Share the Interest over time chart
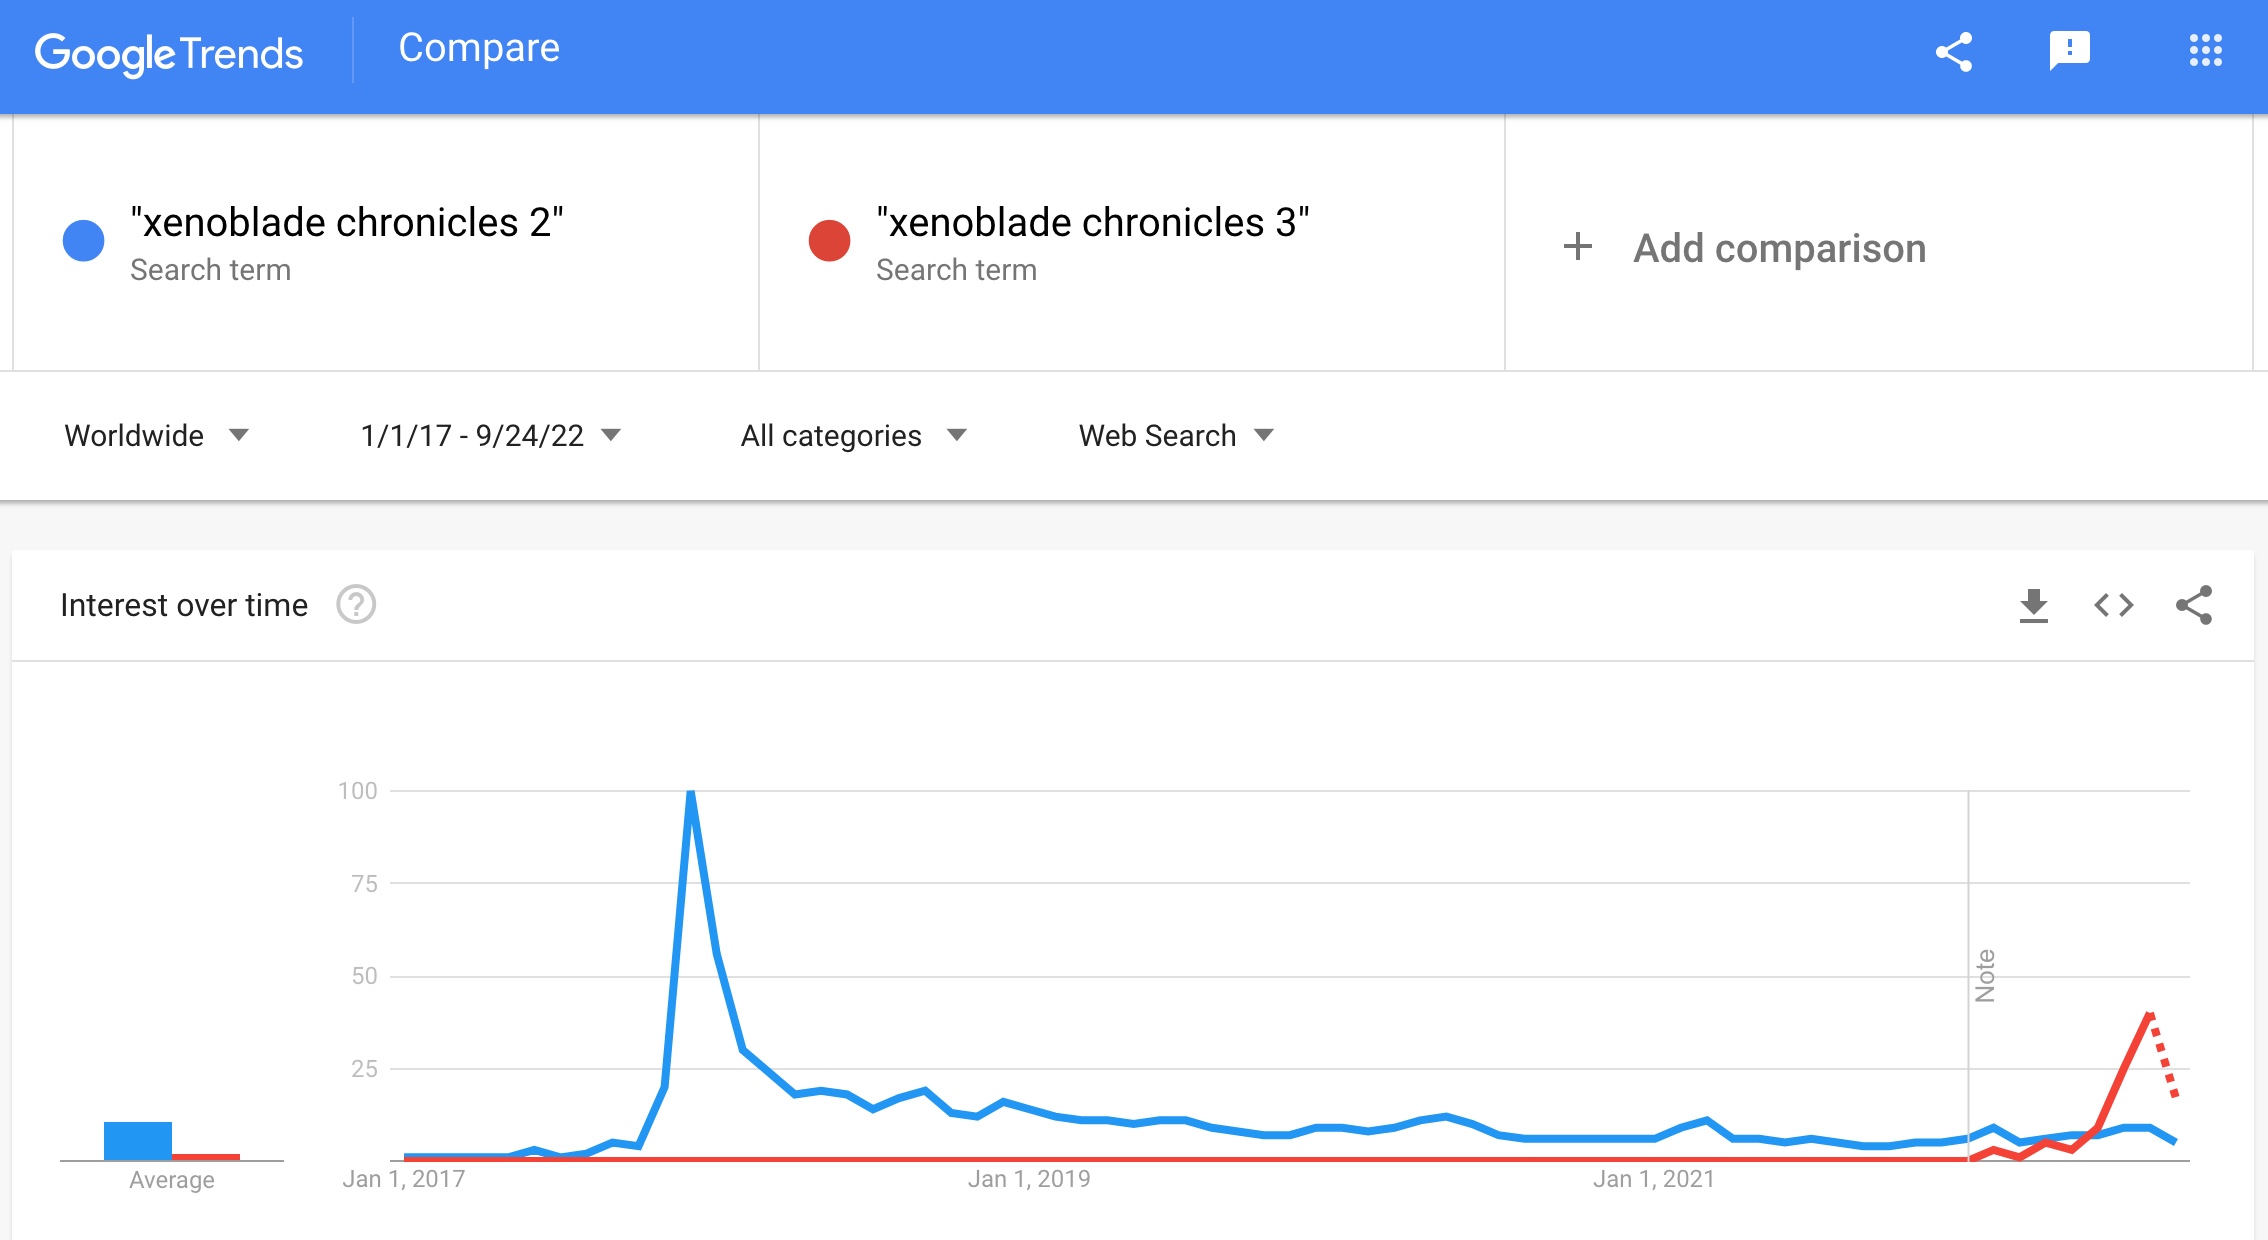 coord(2194,605)
